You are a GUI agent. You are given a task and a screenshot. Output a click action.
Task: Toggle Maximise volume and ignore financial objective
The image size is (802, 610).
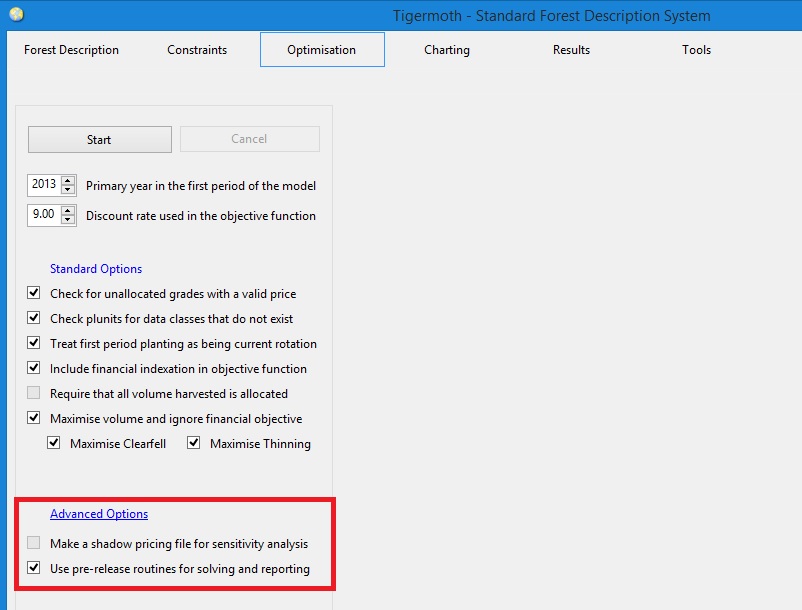[34, 418]
